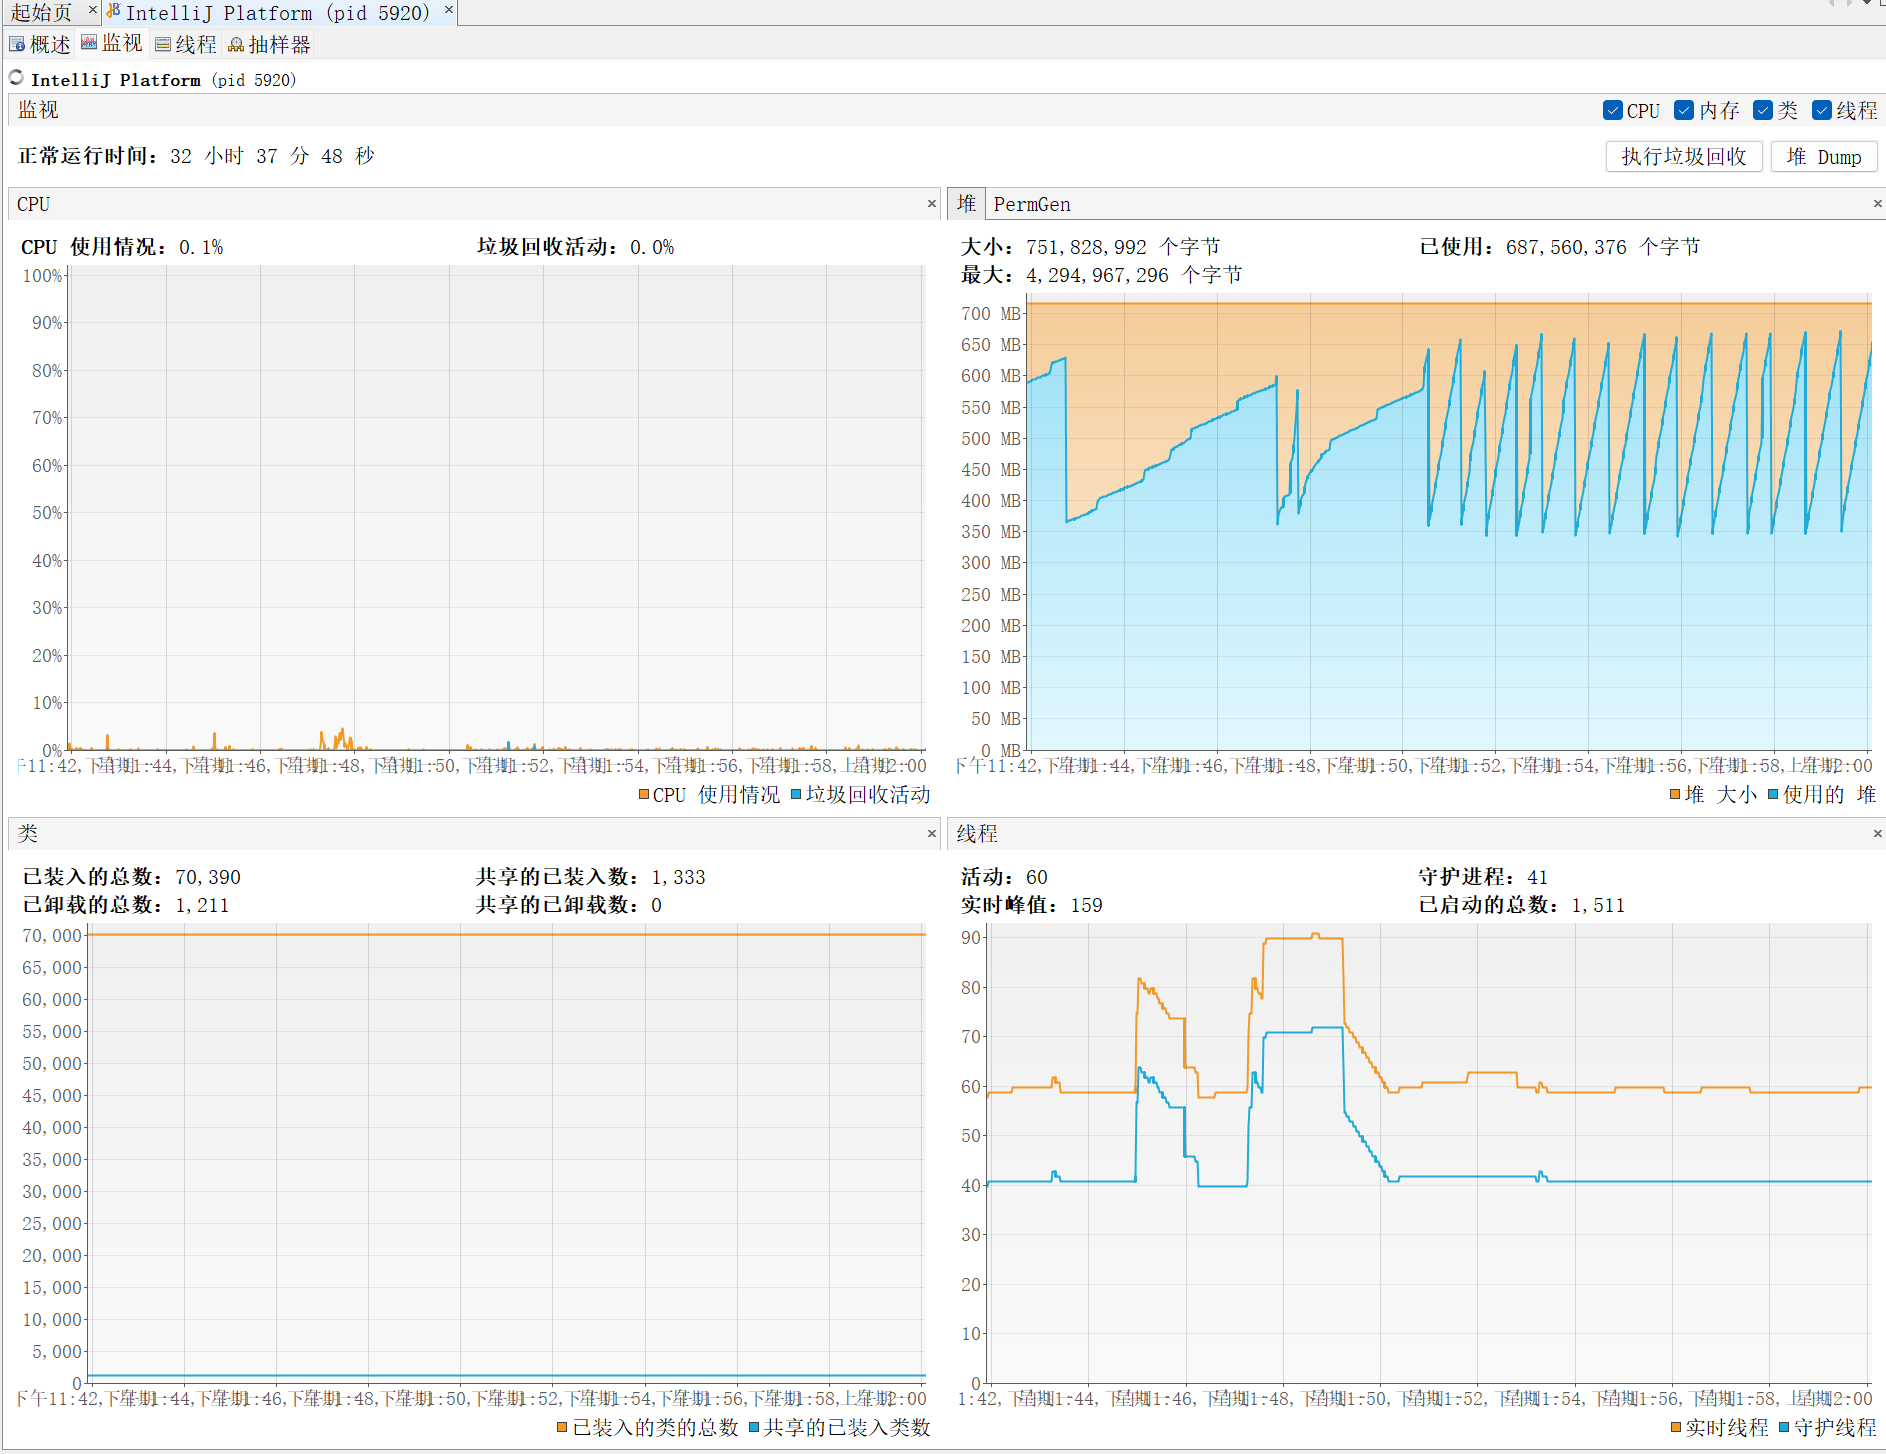Close the 类 classes chart panel
The width and height of the screenshot is (1886, 1454).
[932, 833]
